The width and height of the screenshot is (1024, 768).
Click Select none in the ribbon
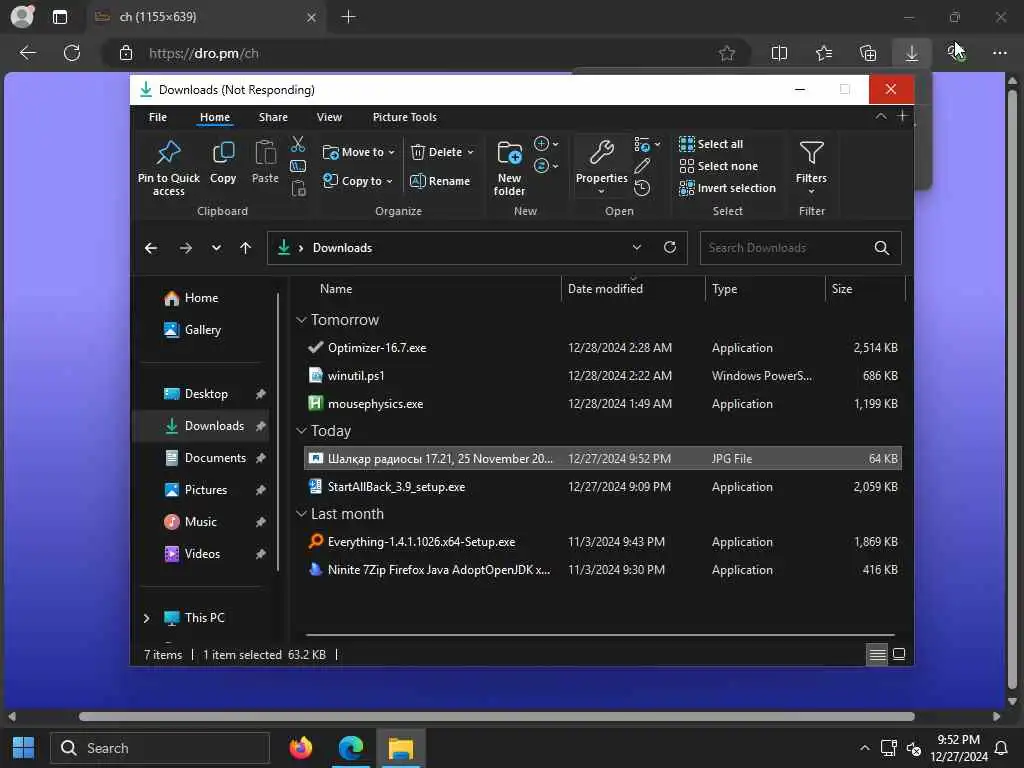pyautogui.click(x=718, y=166)
